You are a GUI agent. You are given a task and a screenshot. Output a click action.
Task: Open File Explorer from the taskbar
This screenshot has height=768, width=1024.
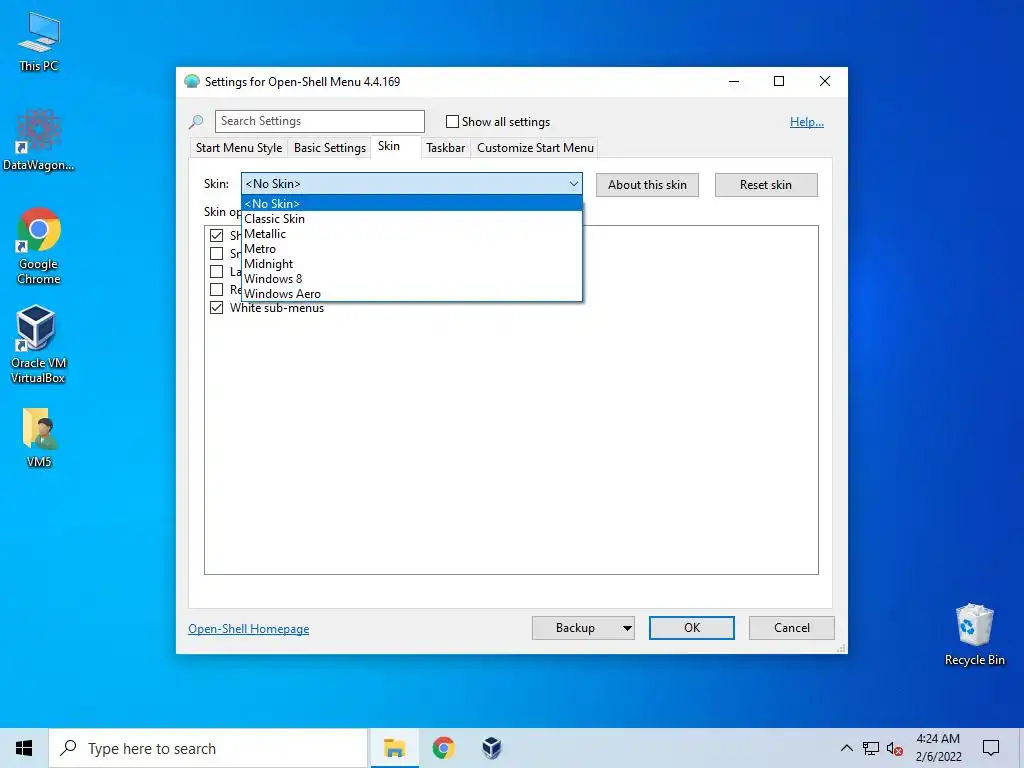point(394,748)
